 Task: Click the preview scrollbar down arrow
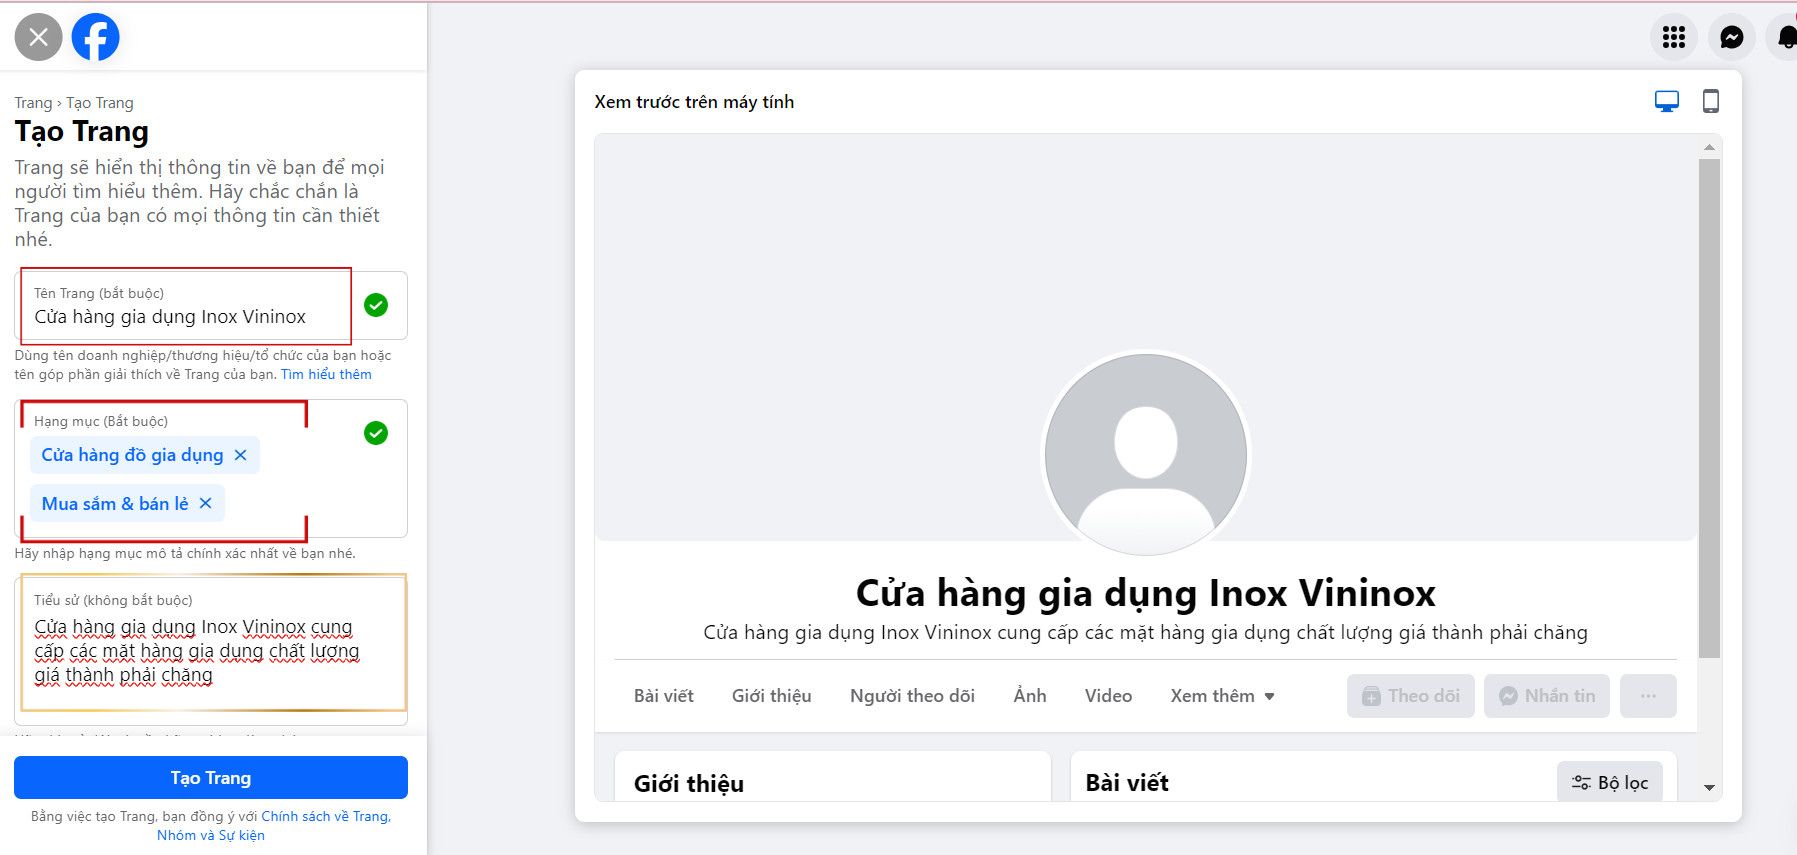point(1709,788)
